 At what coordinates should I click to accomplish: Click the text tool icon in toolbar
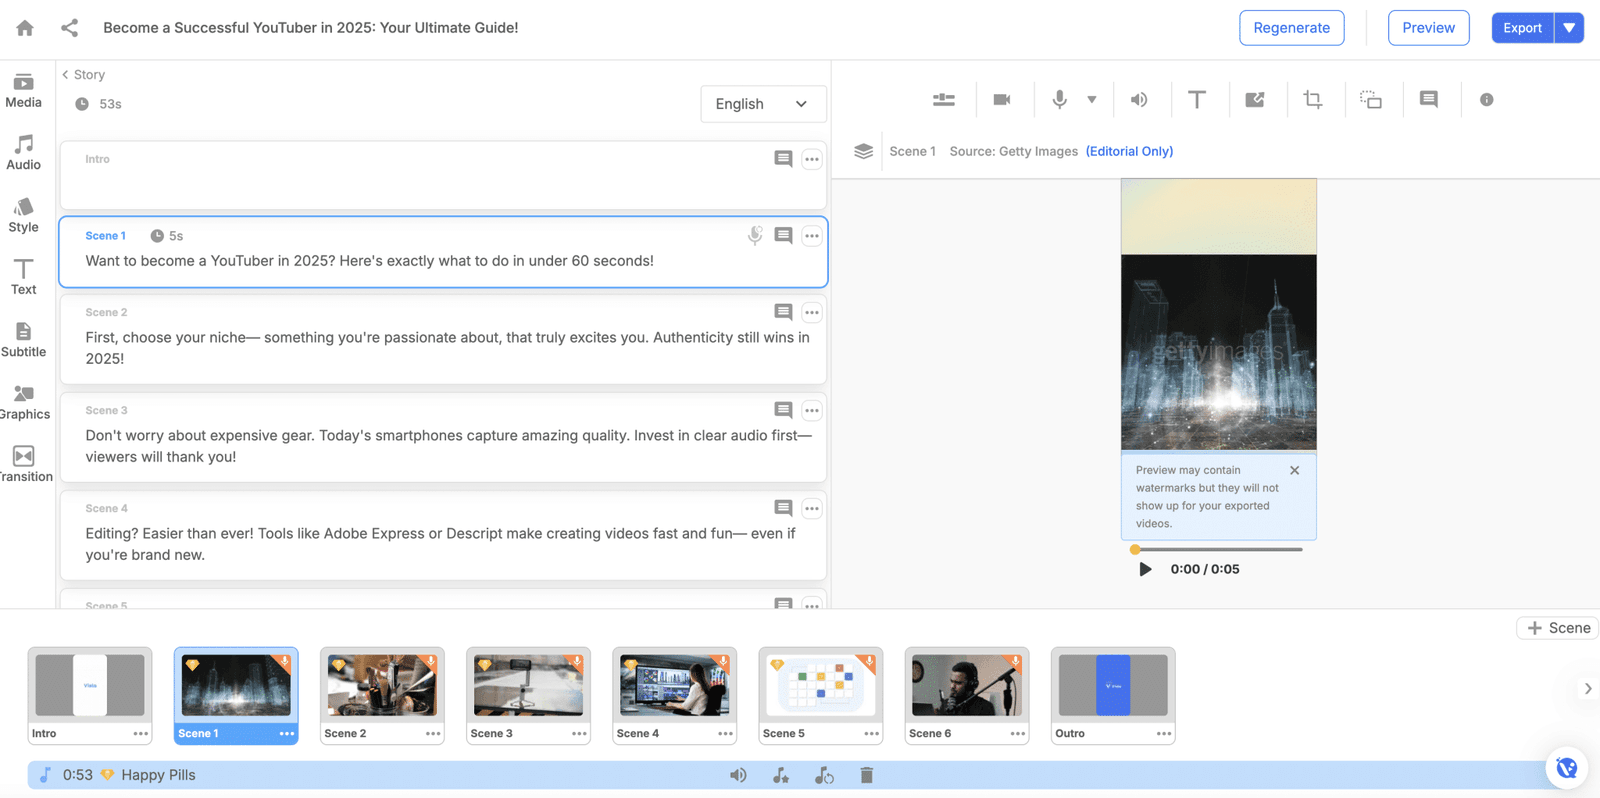click(1196, 99)
